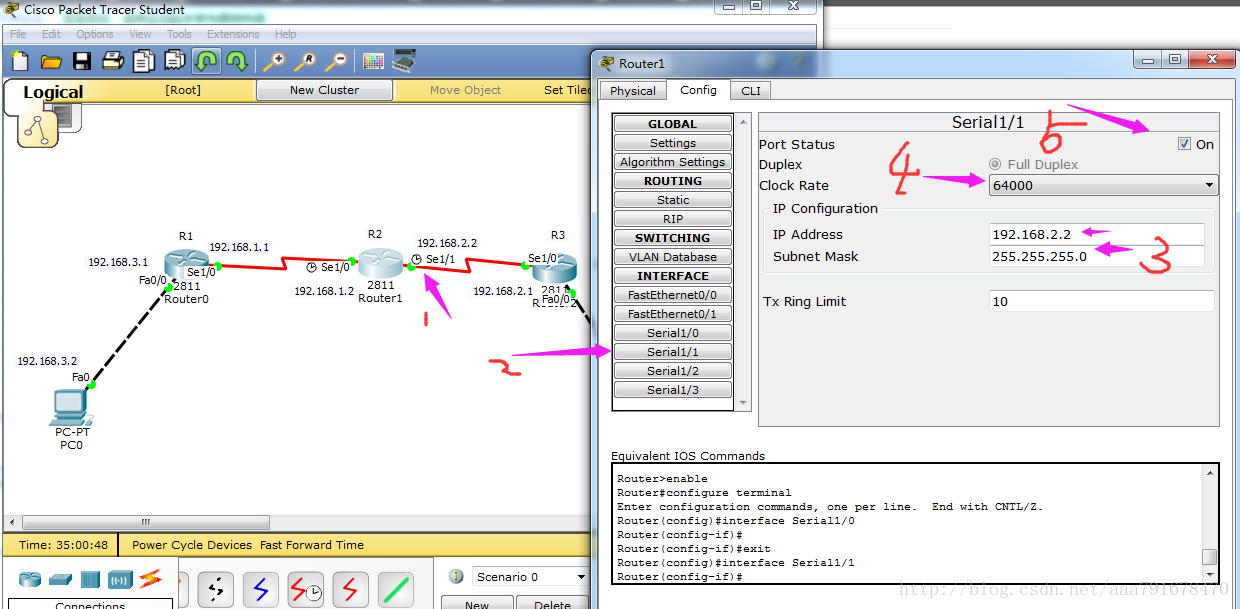Choose the phone cable dotted connection
1240x609 pixels.
tap(216, 590)
